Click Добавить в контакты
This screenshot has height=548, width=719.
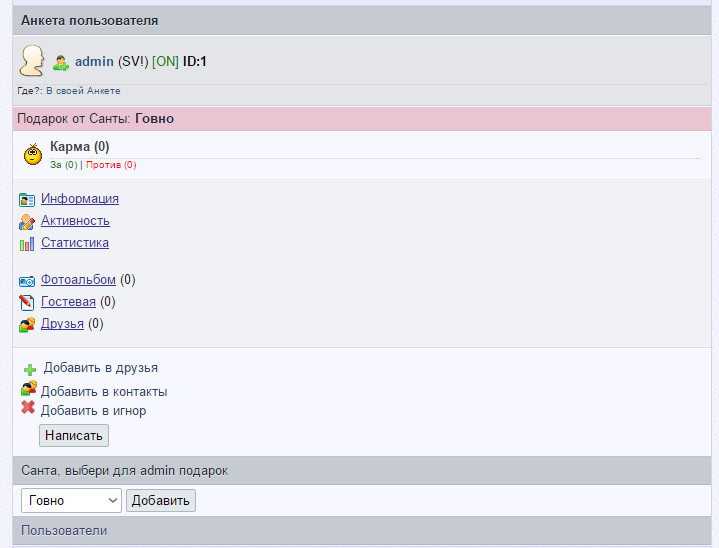pos(104,391)
